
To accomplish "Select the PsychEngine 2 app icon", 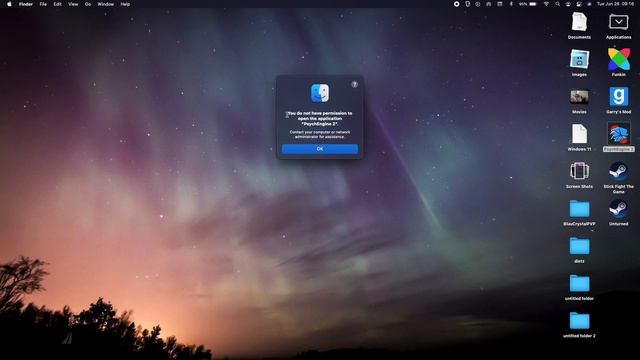I will coord(618,133).
